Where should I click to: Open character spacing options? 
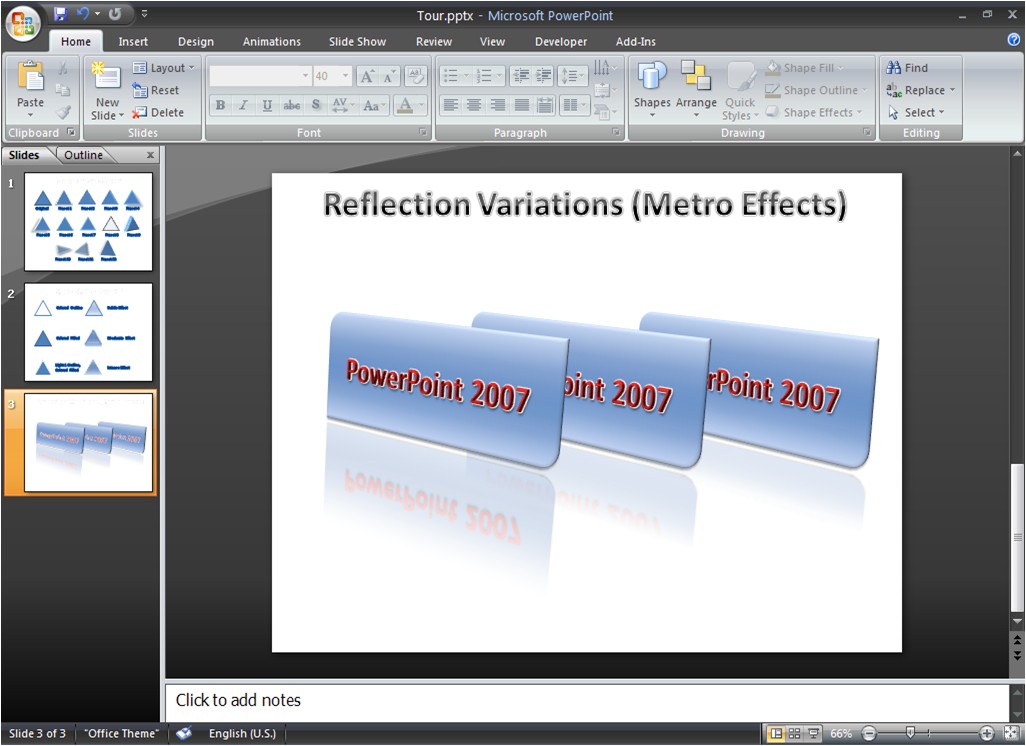(343, 105)
